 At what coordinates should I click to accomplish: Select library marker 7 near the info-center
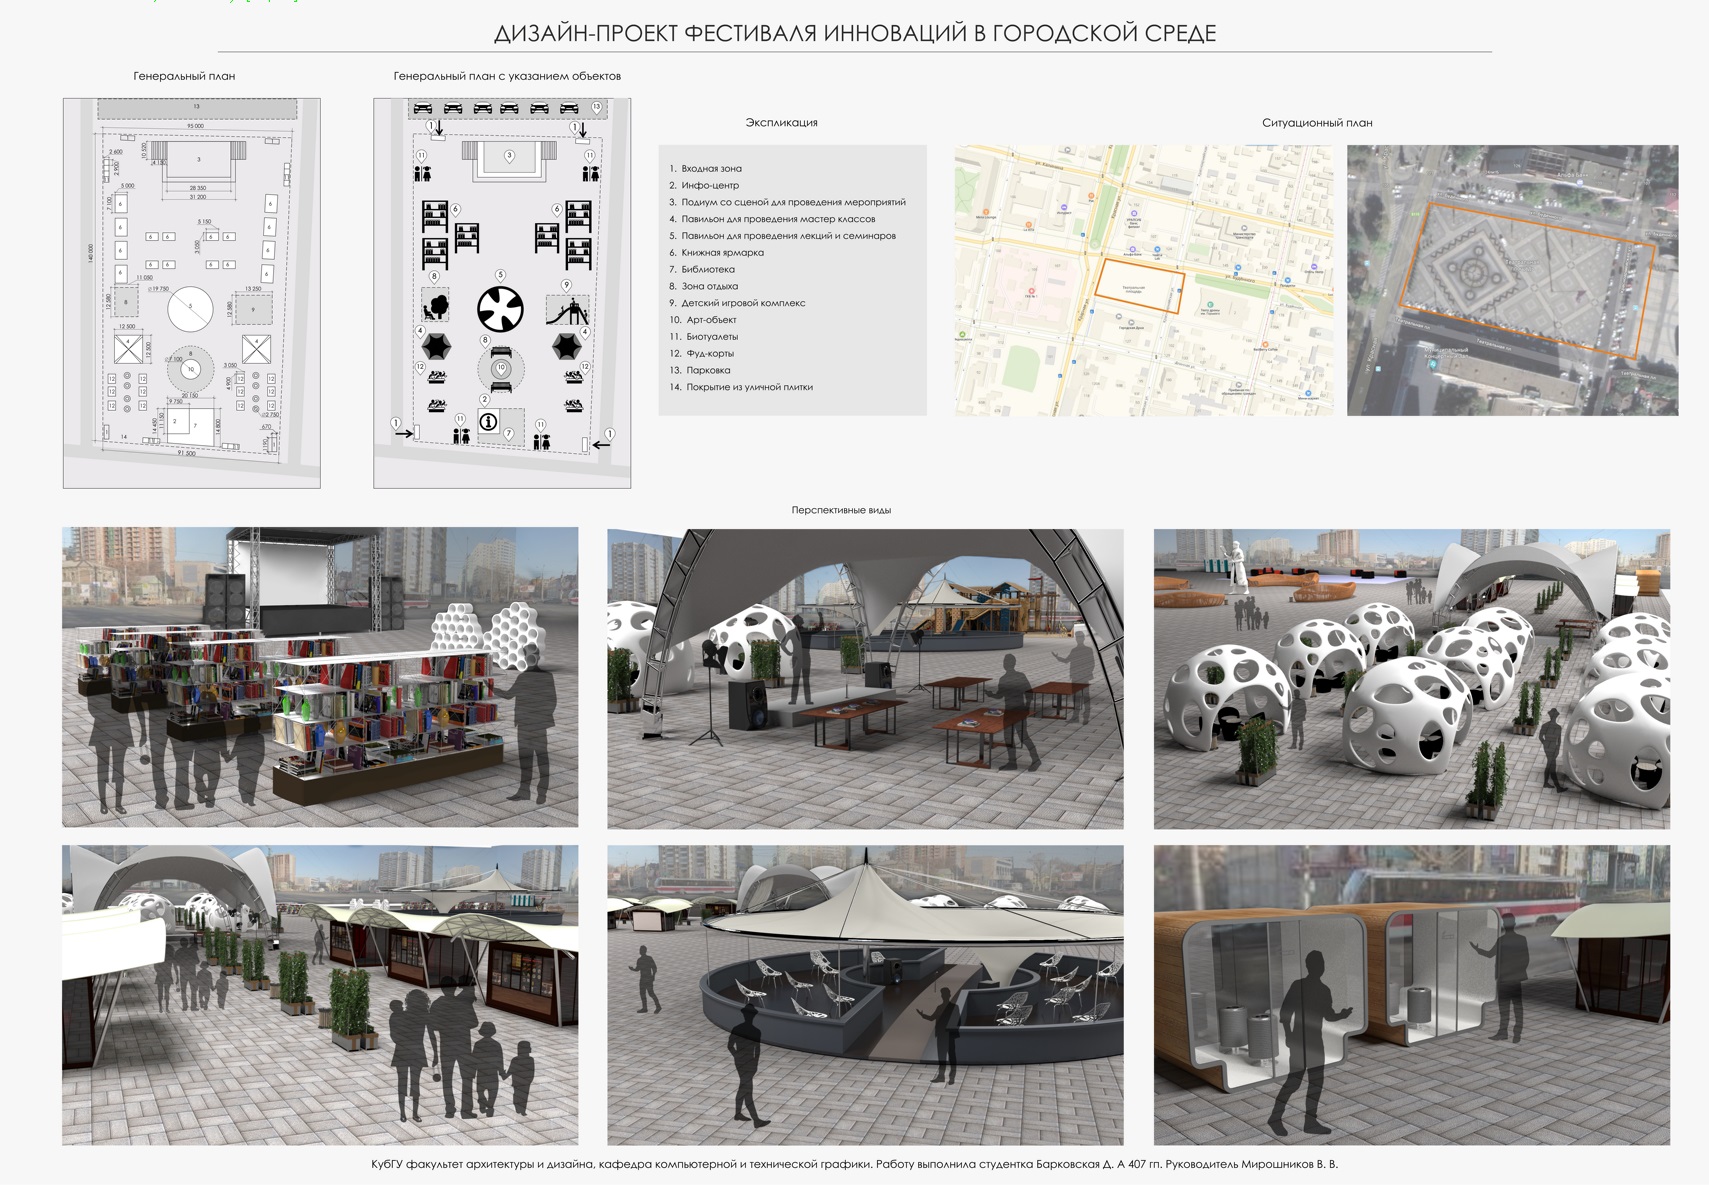click(x=508, y=434)
